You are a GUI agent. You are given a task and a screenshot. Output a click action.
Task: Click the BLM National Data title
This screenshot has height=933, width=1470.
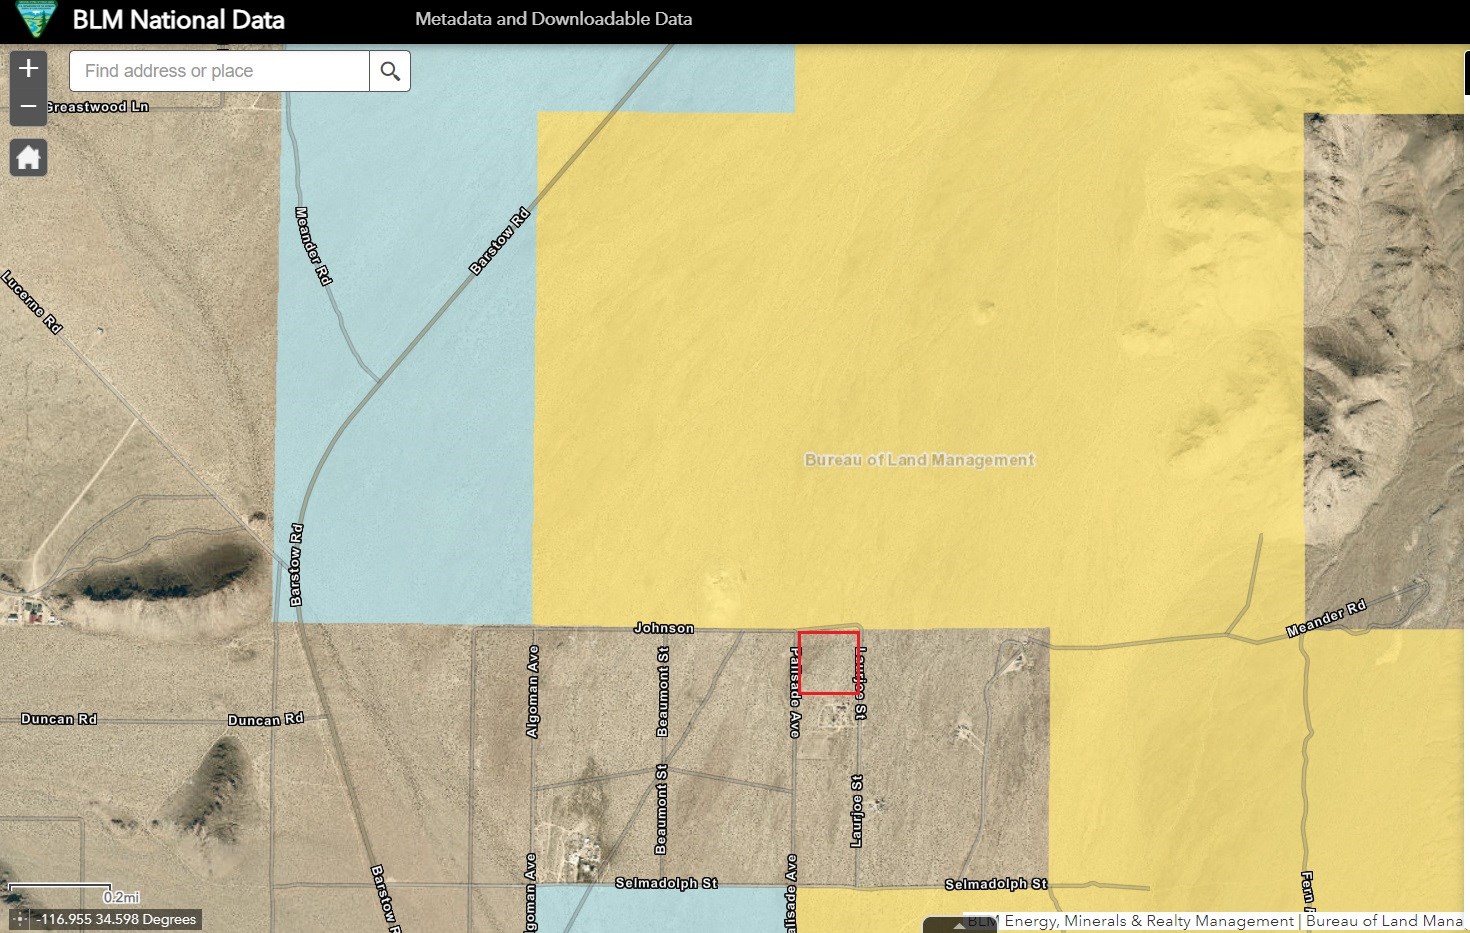pyautogui.click(x=178, y=20)
